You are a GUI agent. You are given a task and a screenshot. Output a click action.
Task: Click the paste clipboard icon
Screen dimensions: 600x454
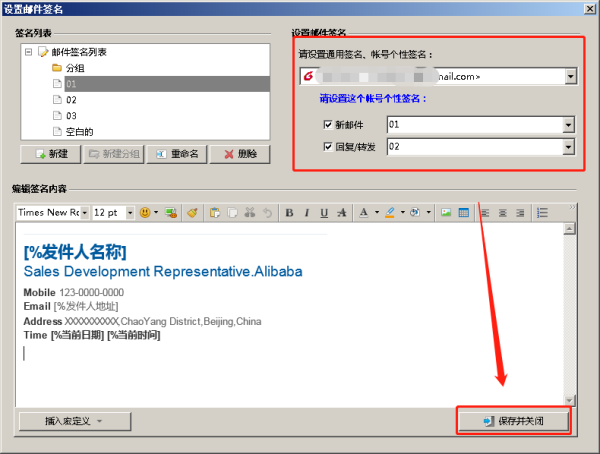coord(215,212)
